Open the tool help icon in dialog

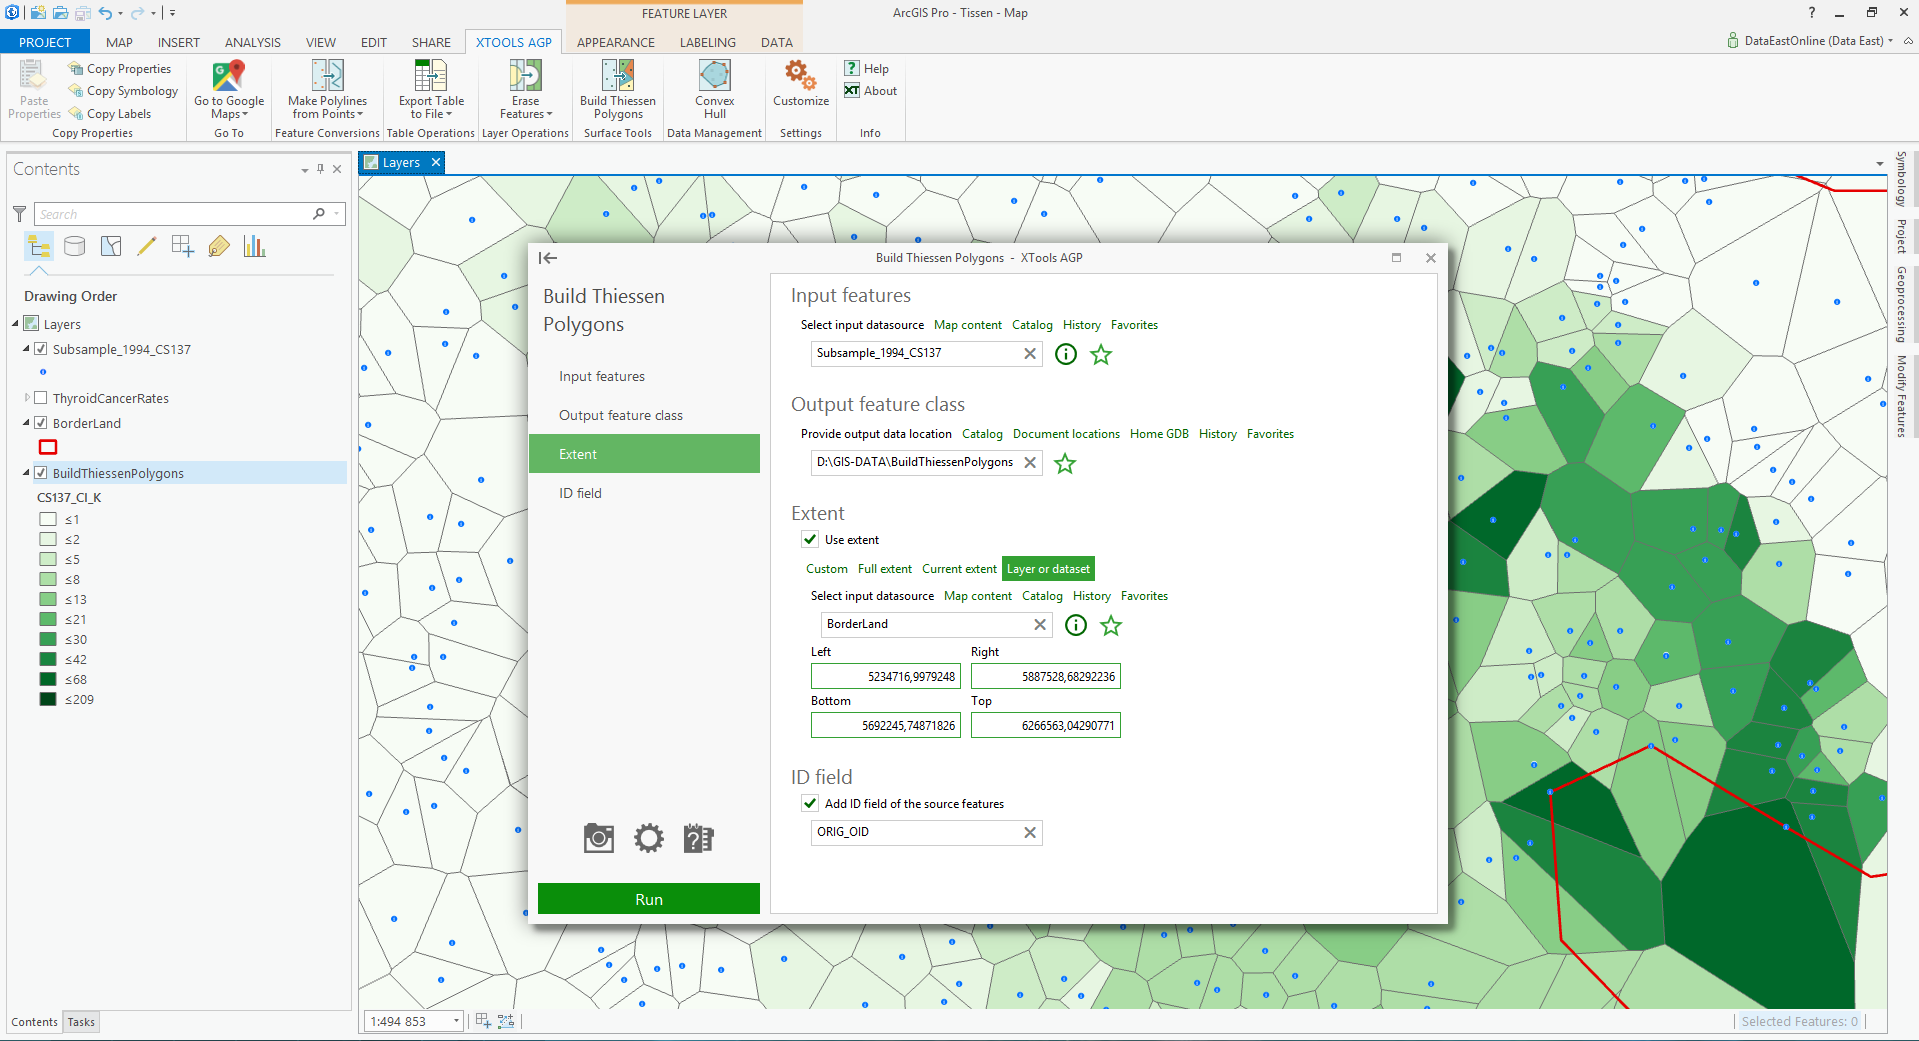click(699, 838)
